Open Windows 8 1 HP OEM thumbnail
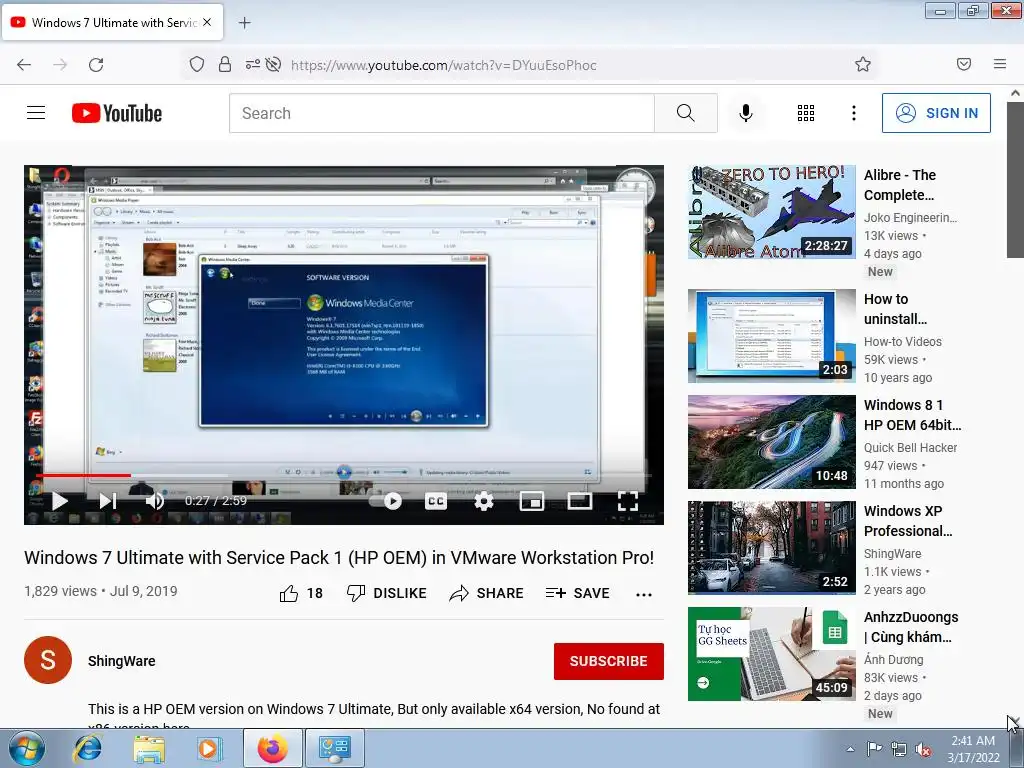 tap(771, 441)
